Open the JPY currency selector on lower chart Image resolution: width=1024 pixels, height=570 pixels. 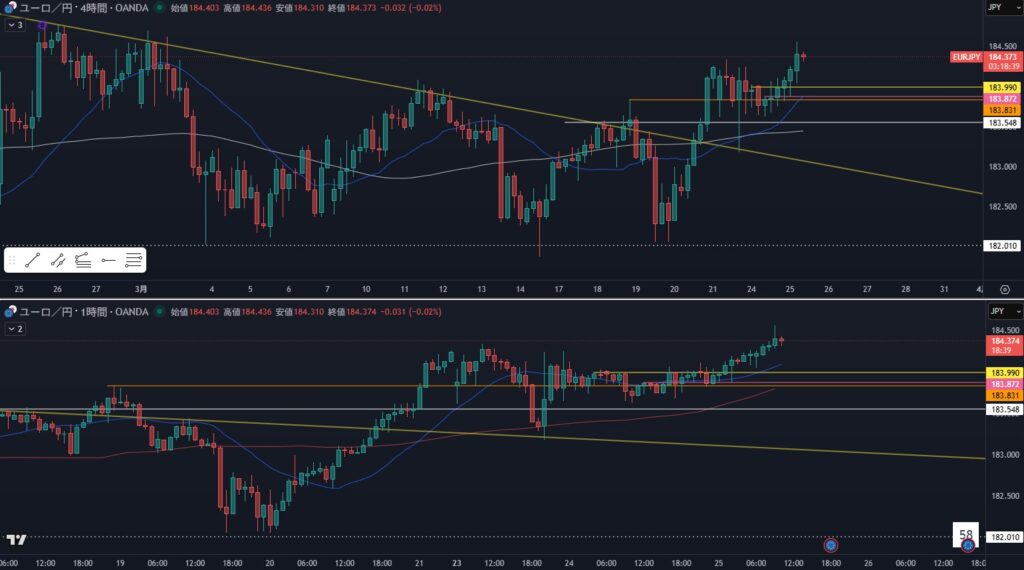[x=994, y=311]
